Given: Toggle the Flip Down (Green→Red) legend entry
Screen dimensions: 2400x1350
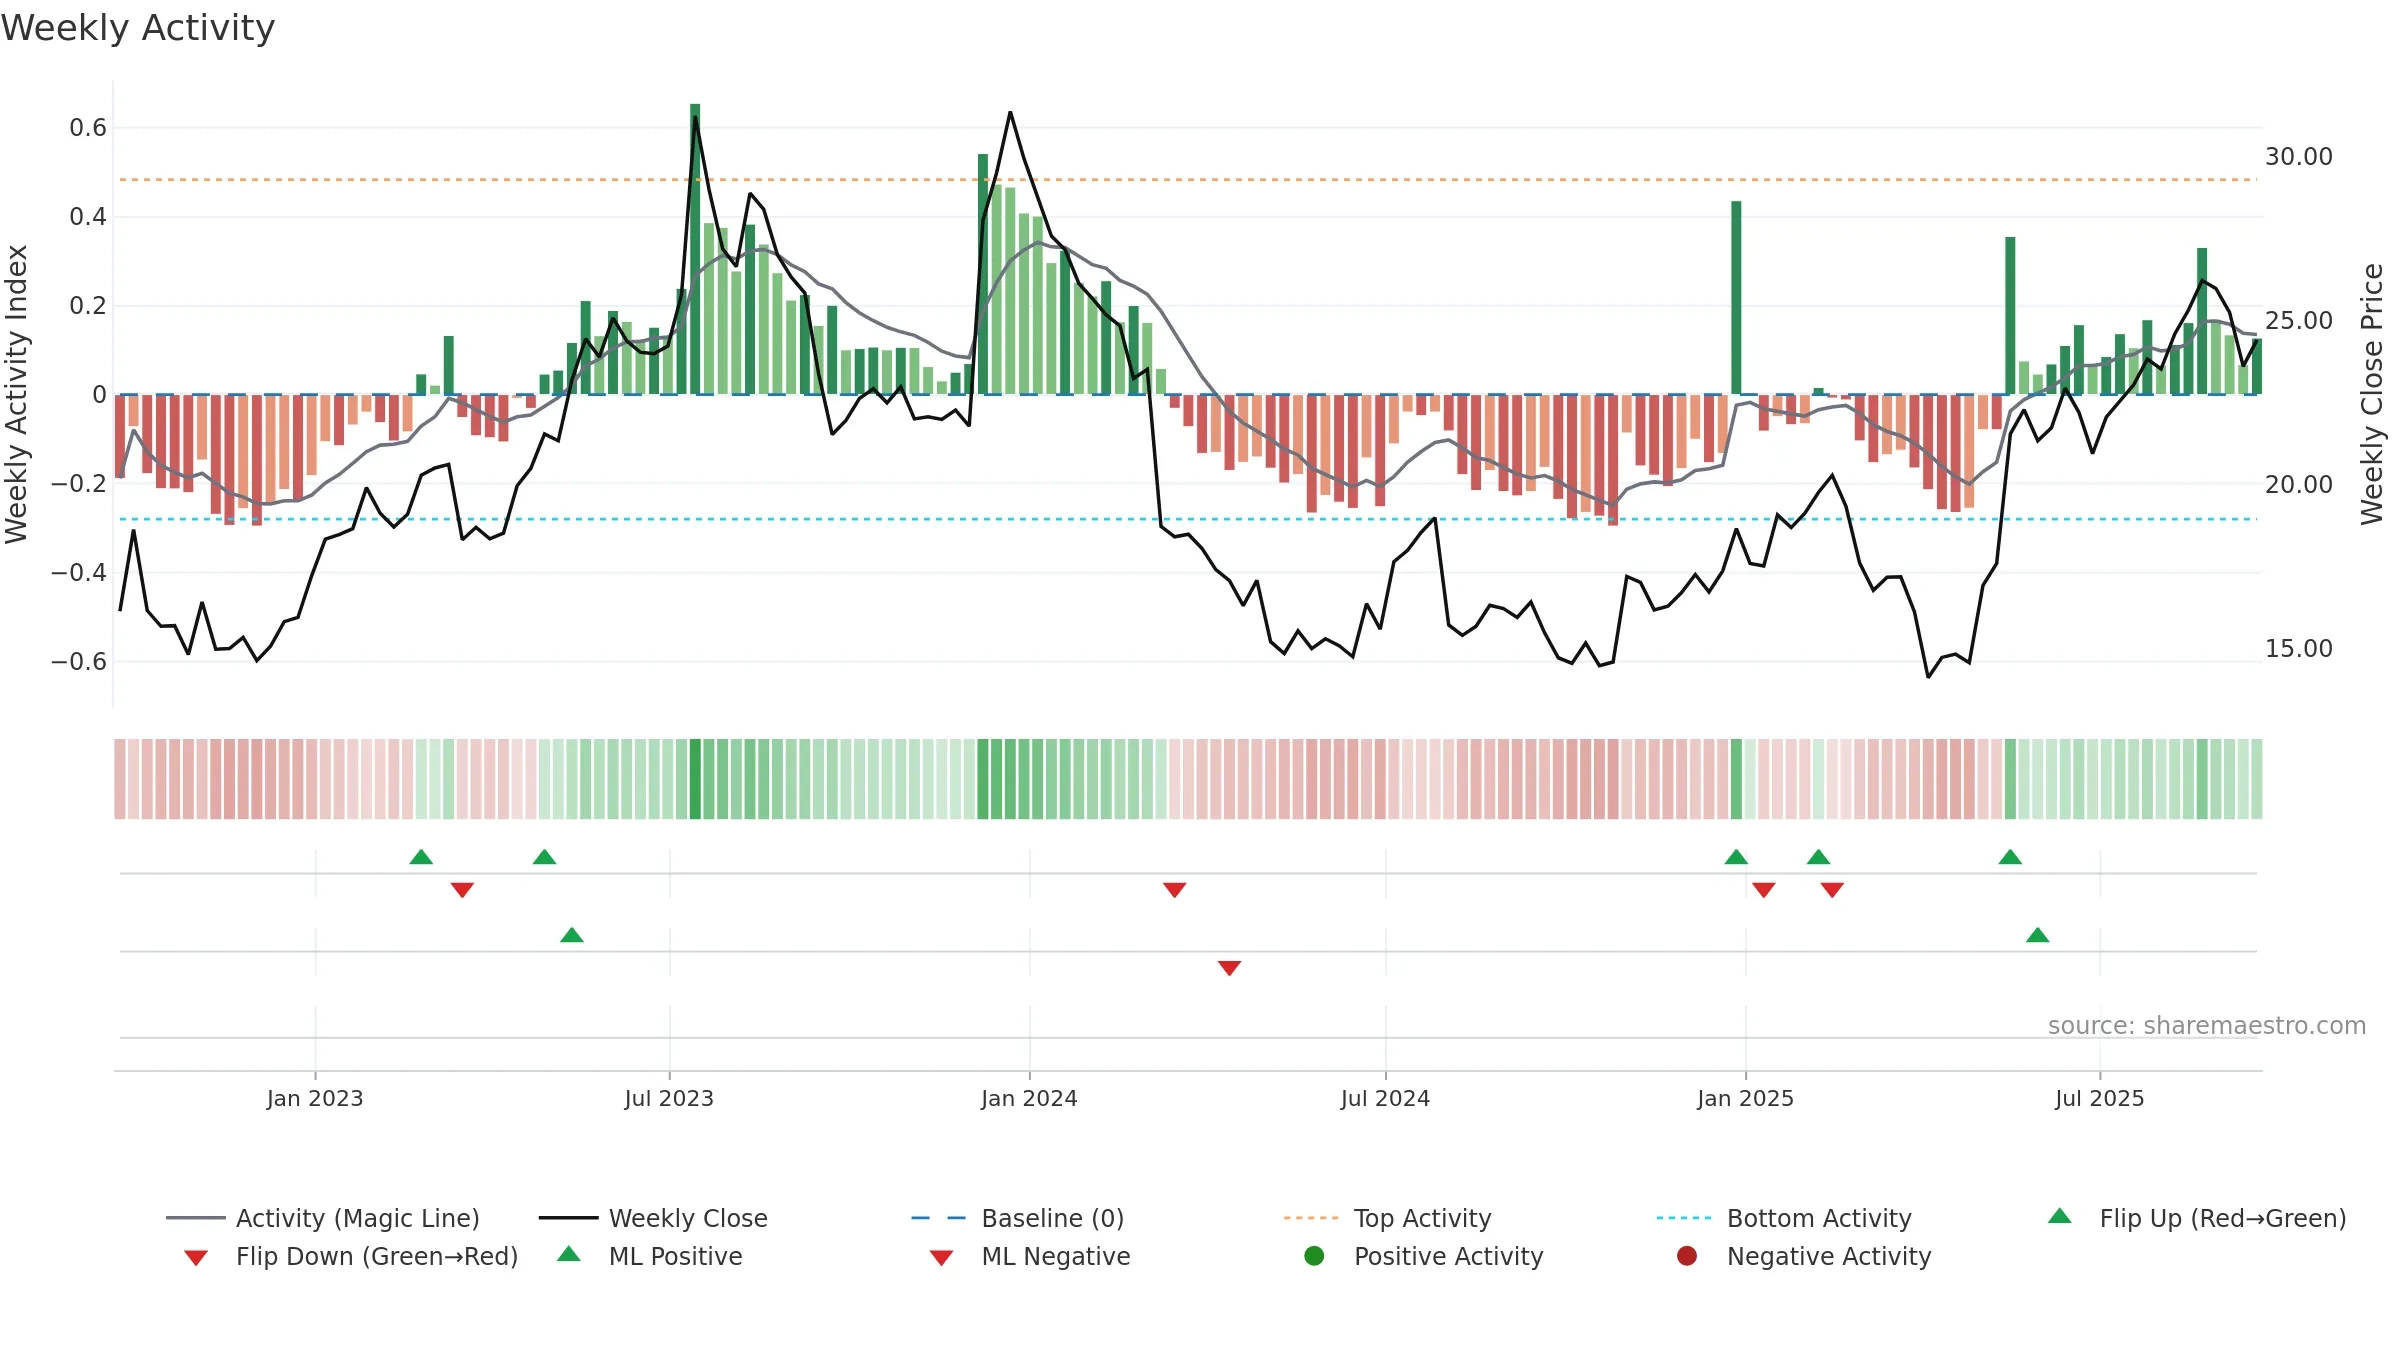Looking at the screenshot, I should (350, 1256).
